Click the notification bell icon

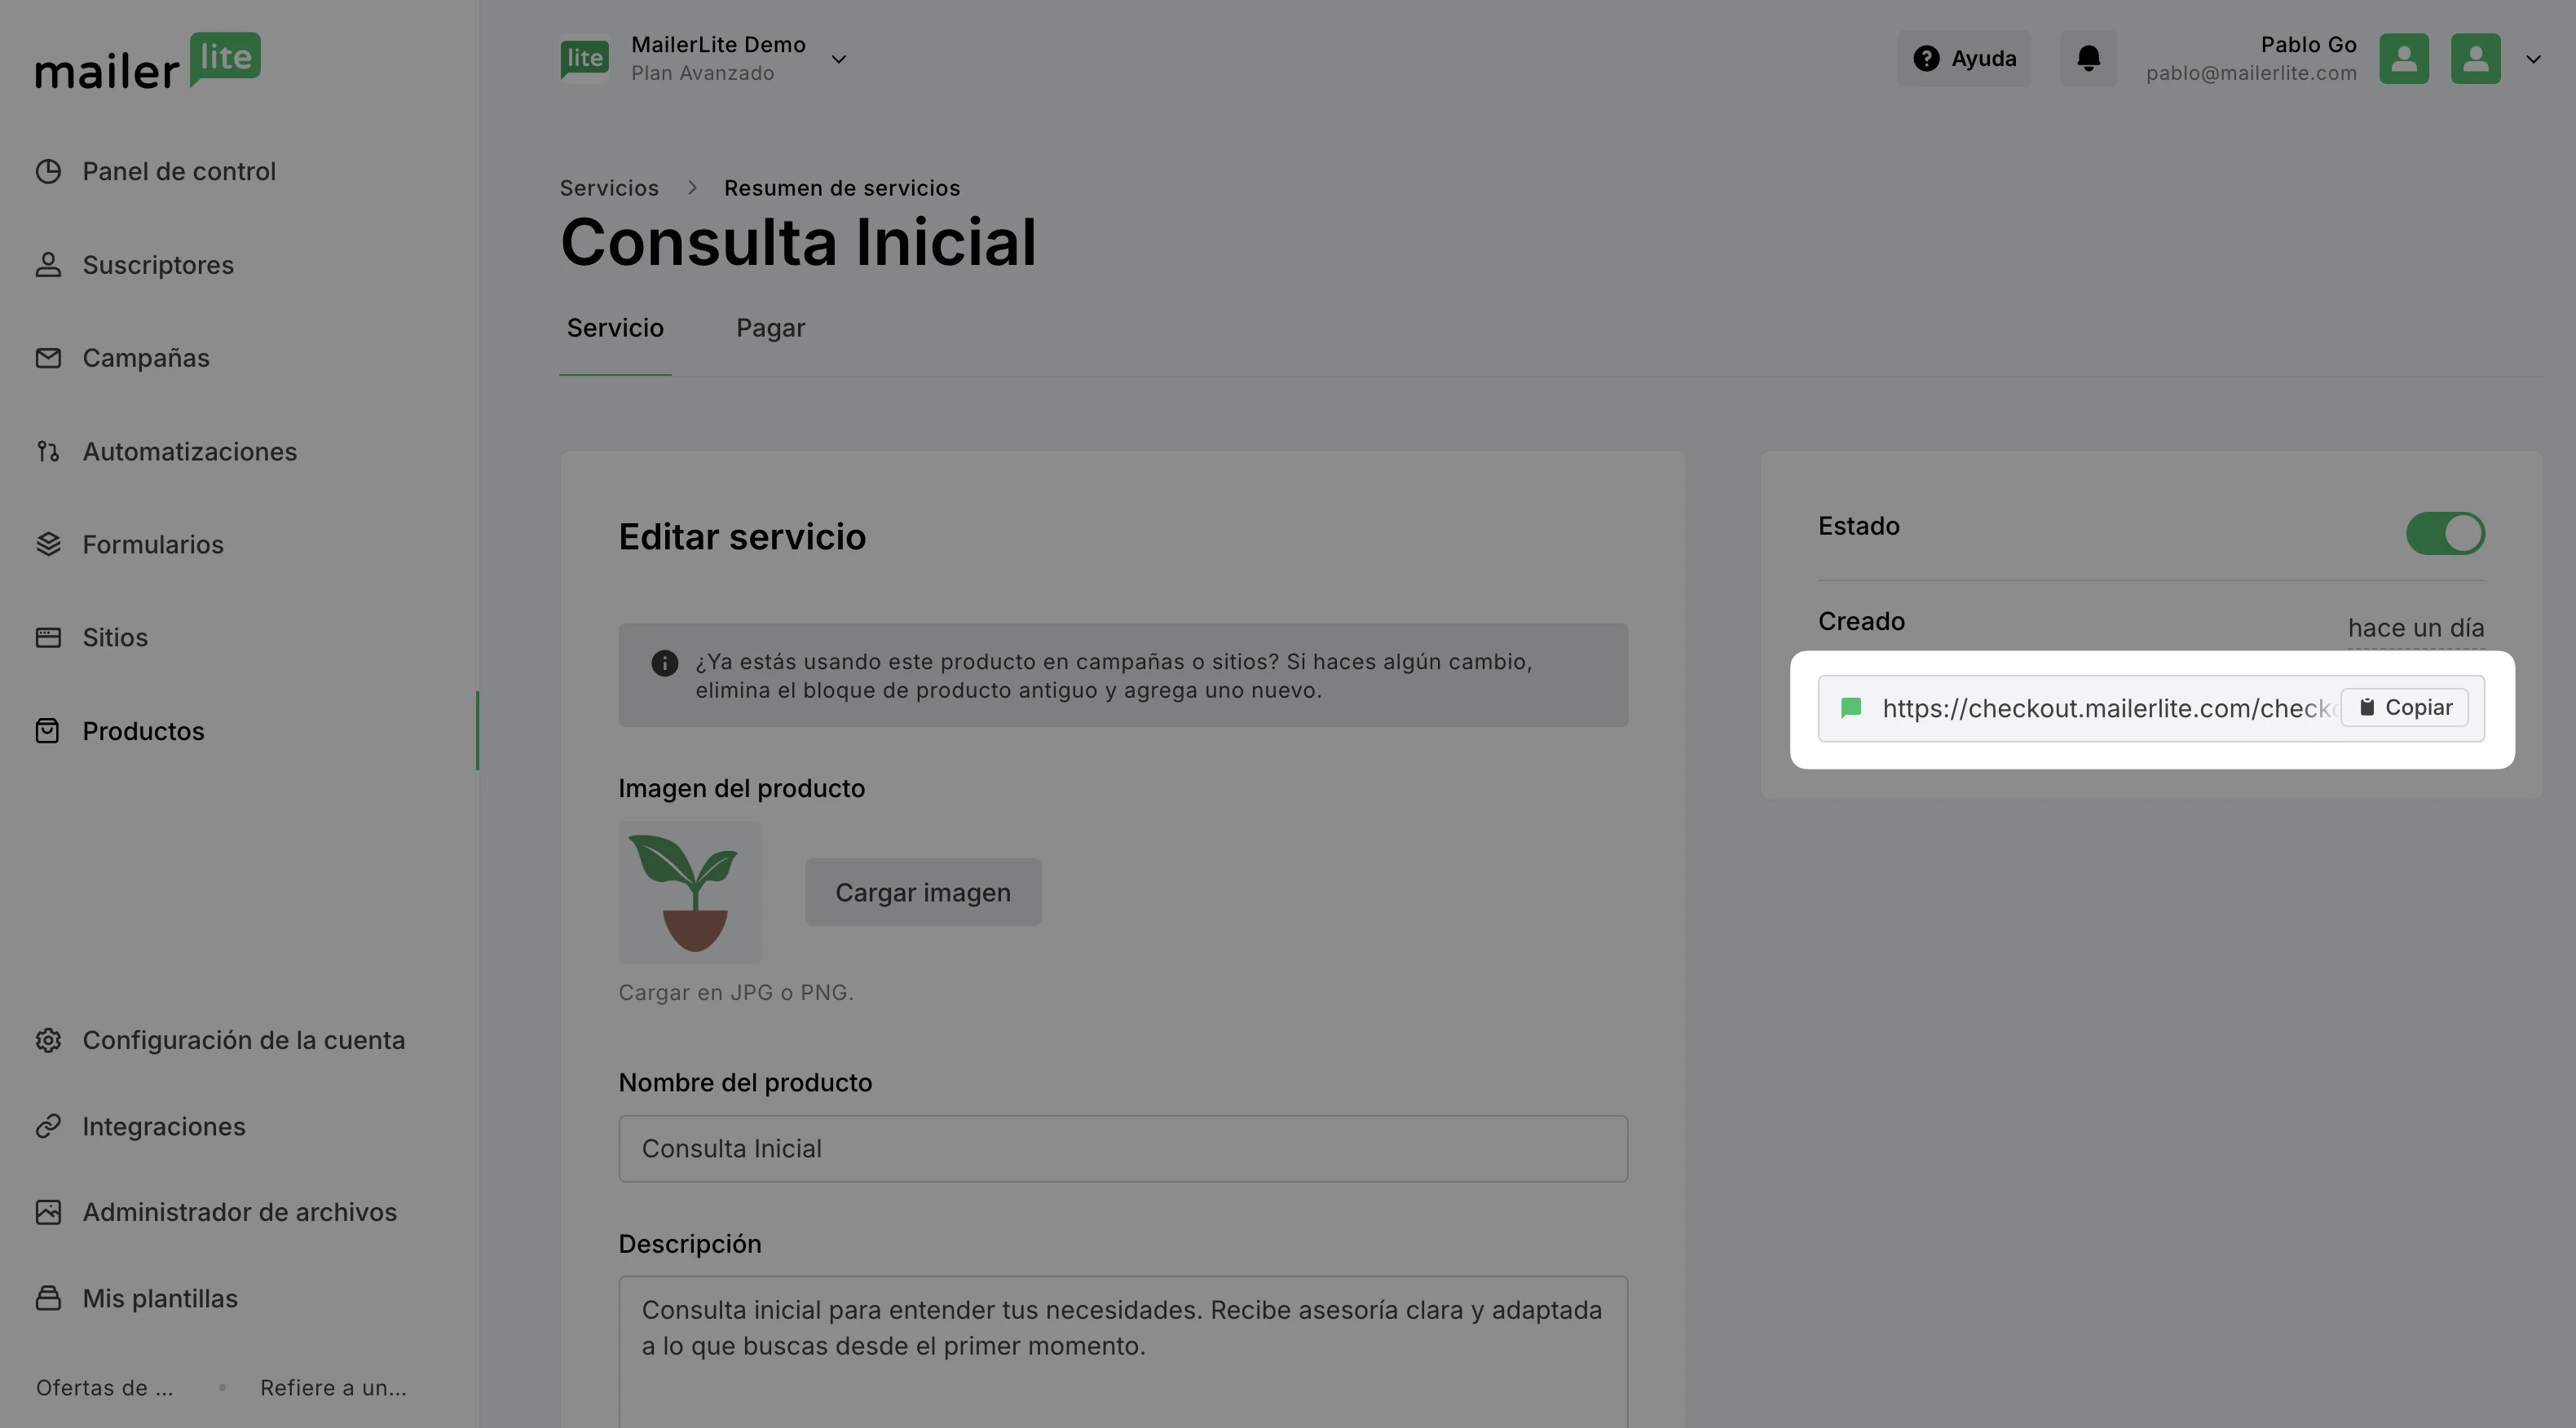pyautogui.click(x=2088, y=58)
